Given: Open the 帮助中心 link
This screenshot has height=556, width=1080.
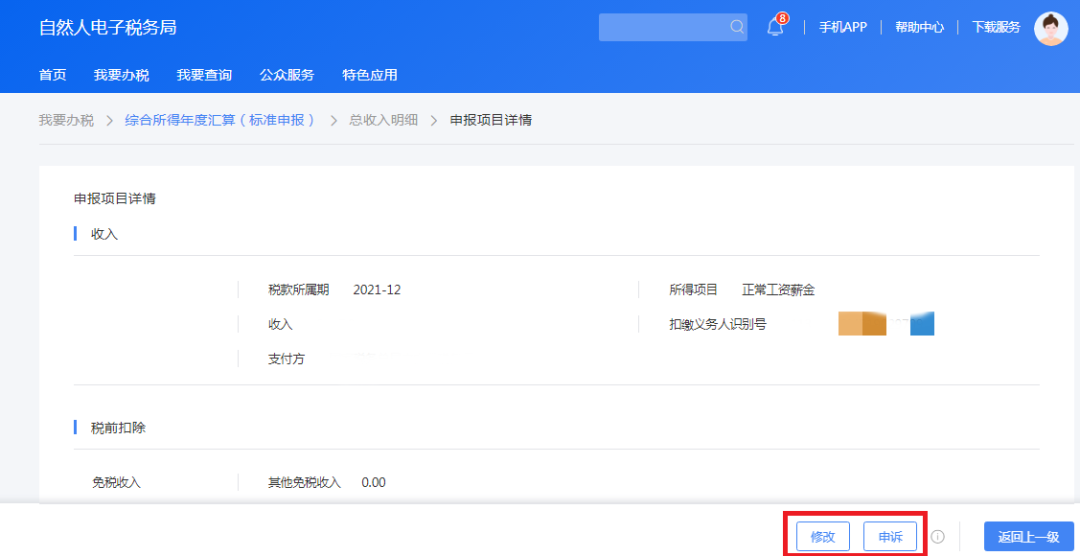Looking at the screenshot, I should tap(919, 28).
